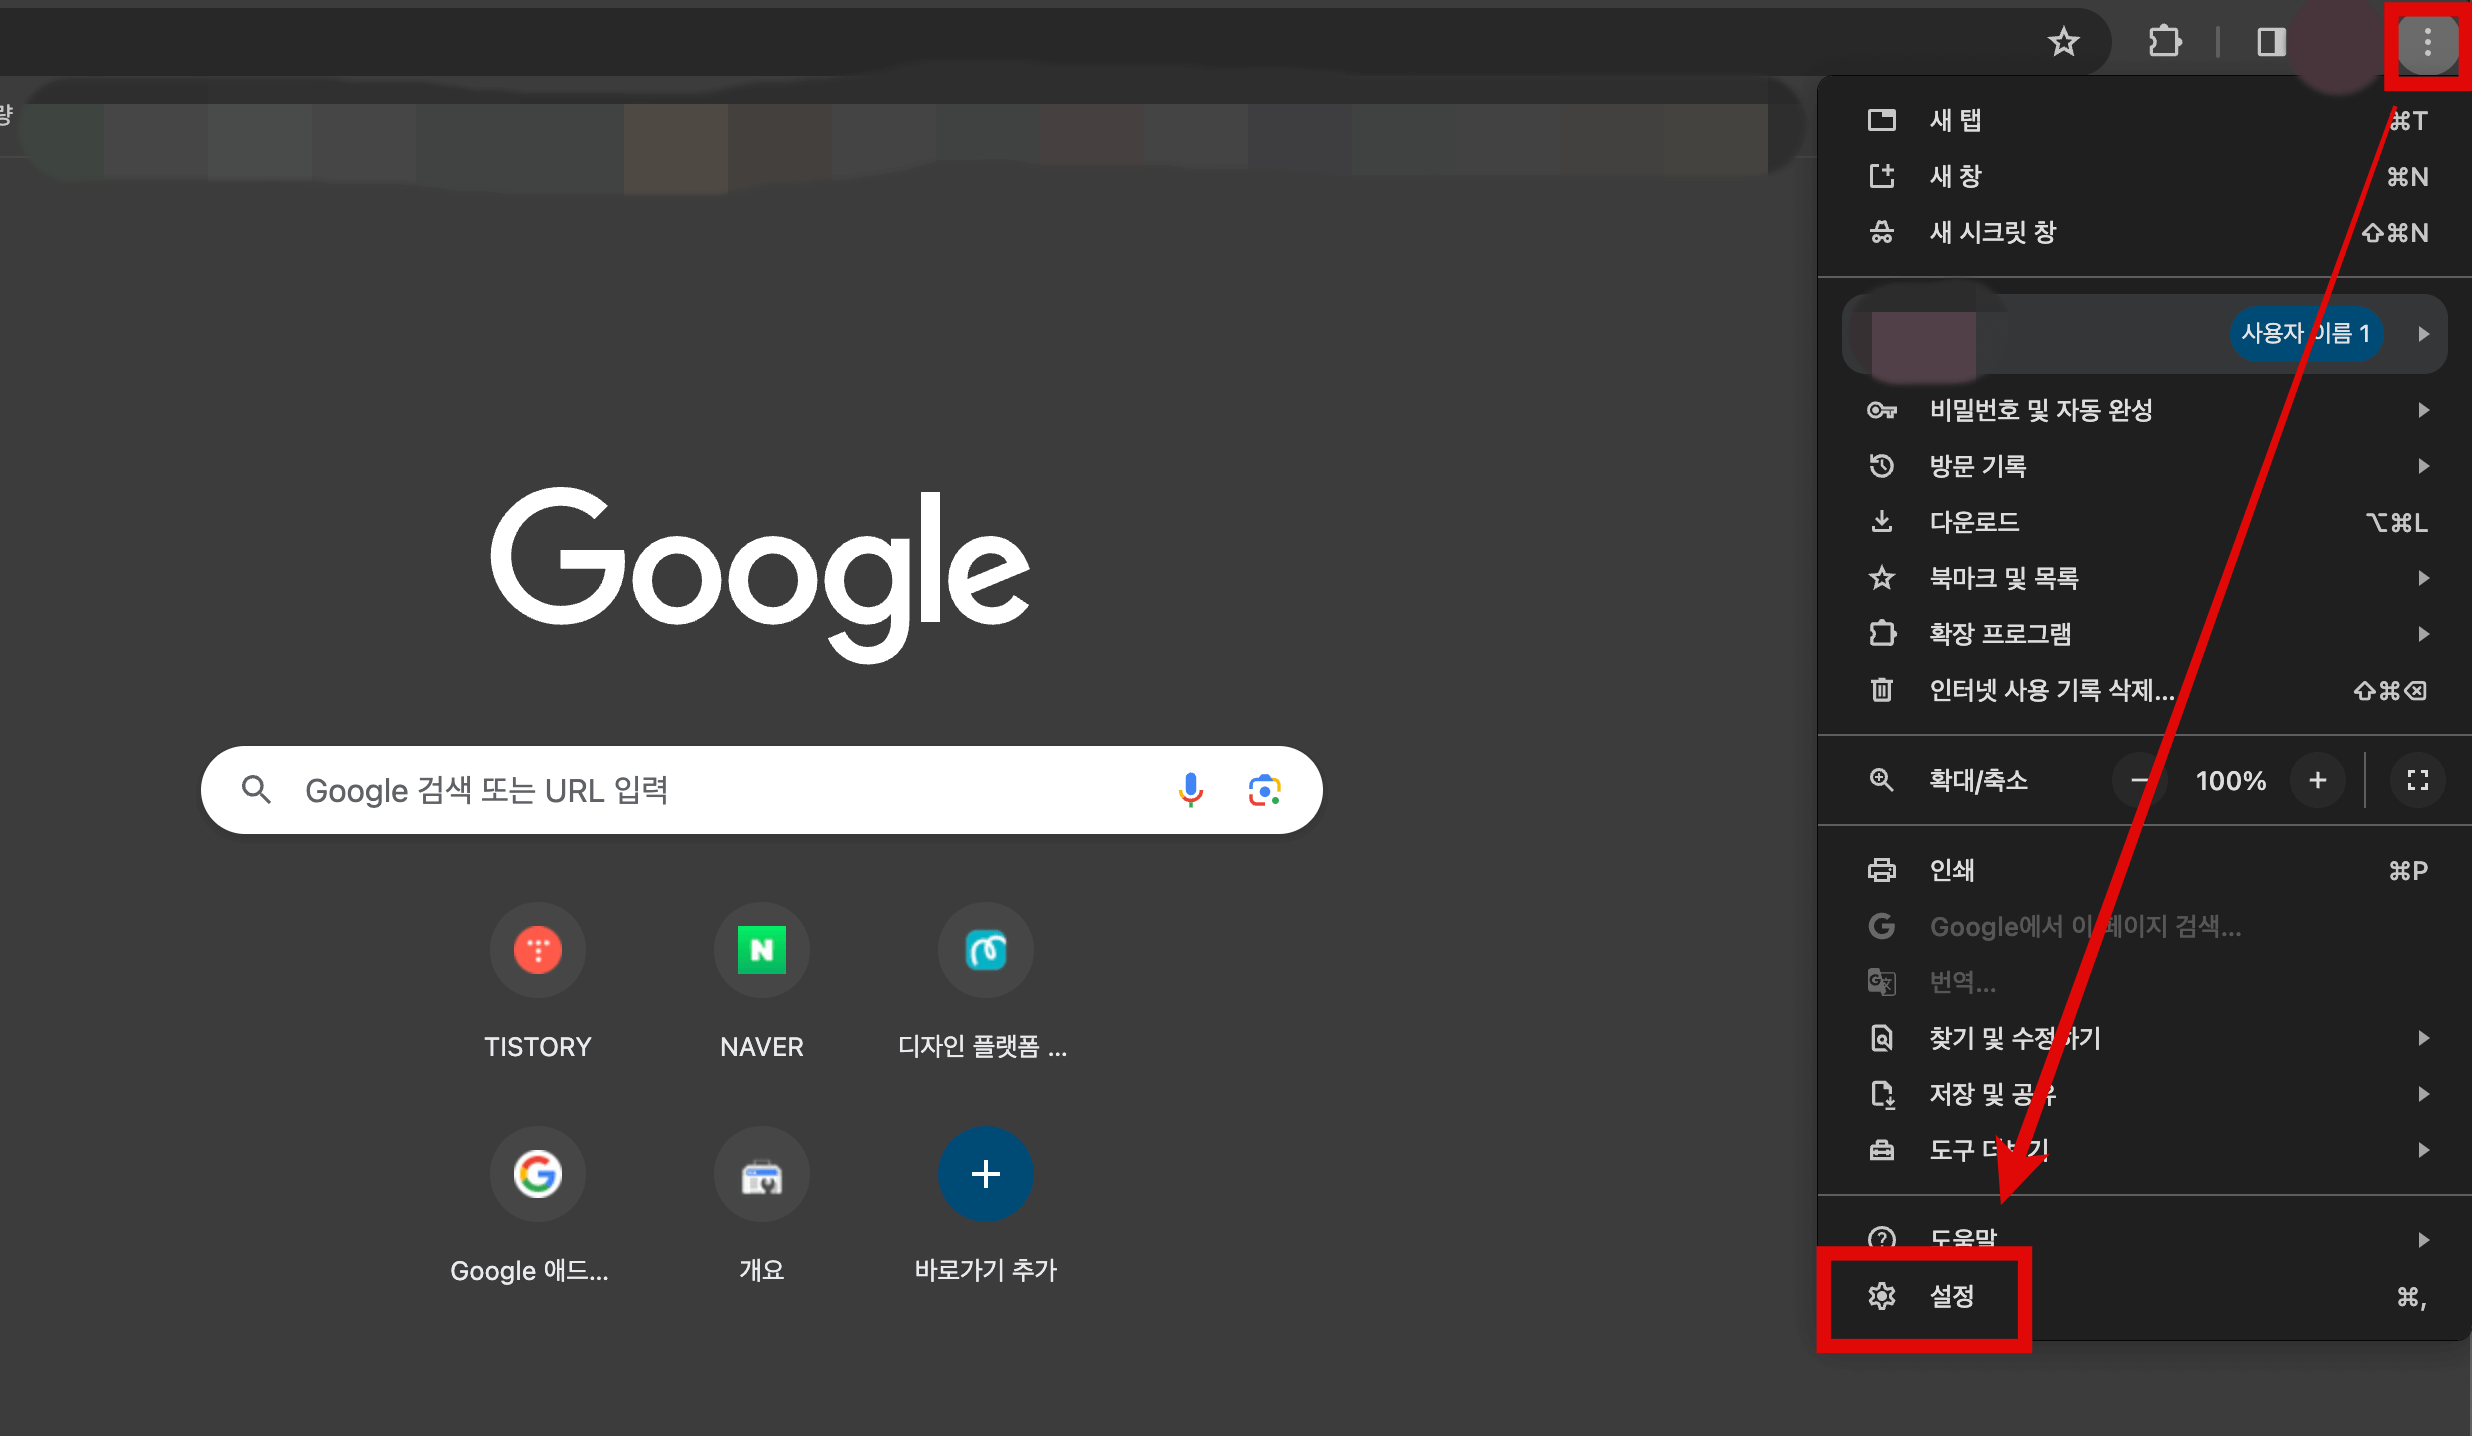This screenshot has width=2472, height=1436.
Task: Open 설정 from the Chrome menu
Action: [1951, 1297]
